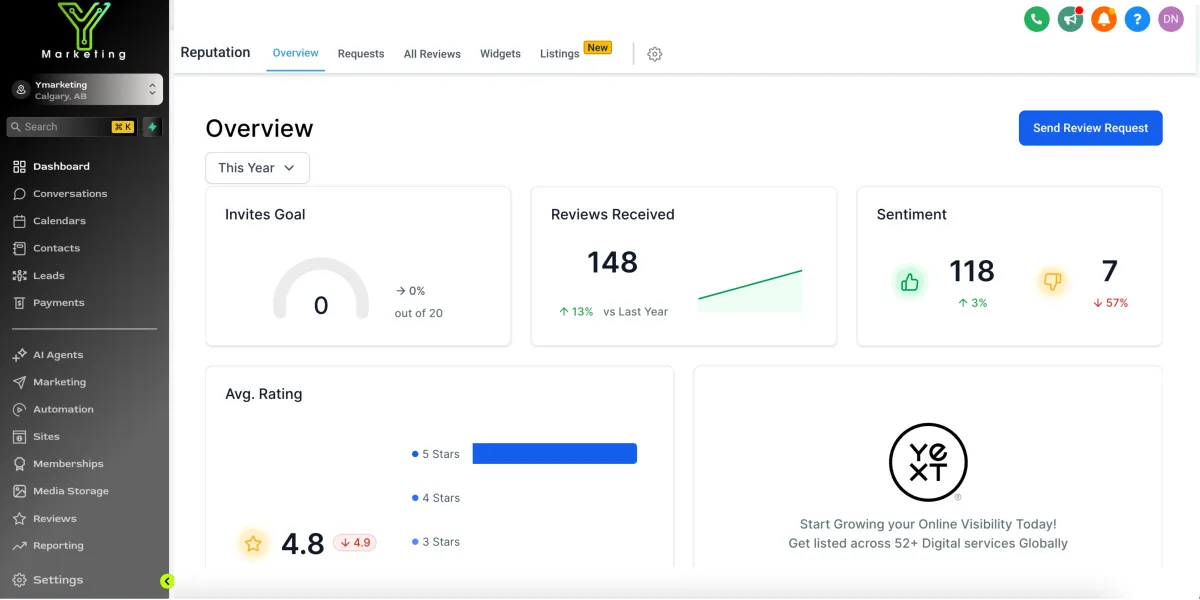
Task: Select the Requests tab
Action: coord(361,54)
